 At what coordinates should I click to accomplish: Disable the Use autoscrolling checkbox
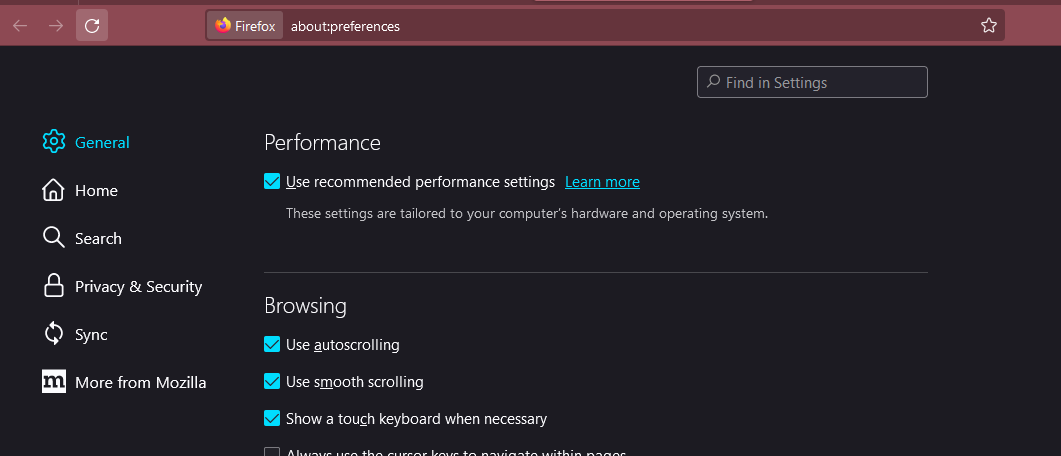(x=272, y=345)
